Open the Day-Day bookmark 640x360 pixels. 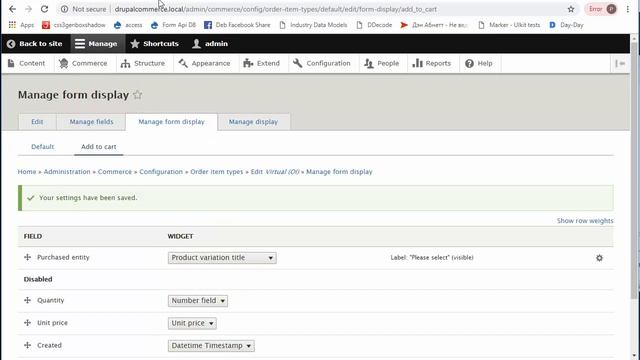[x=566, y=25]
